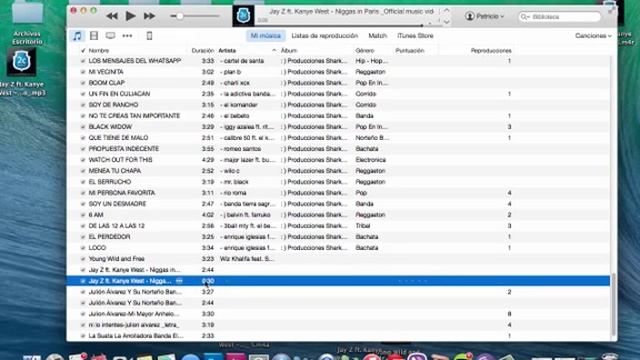Open the options icon on the selected Jay Z row

coord(179,281)
